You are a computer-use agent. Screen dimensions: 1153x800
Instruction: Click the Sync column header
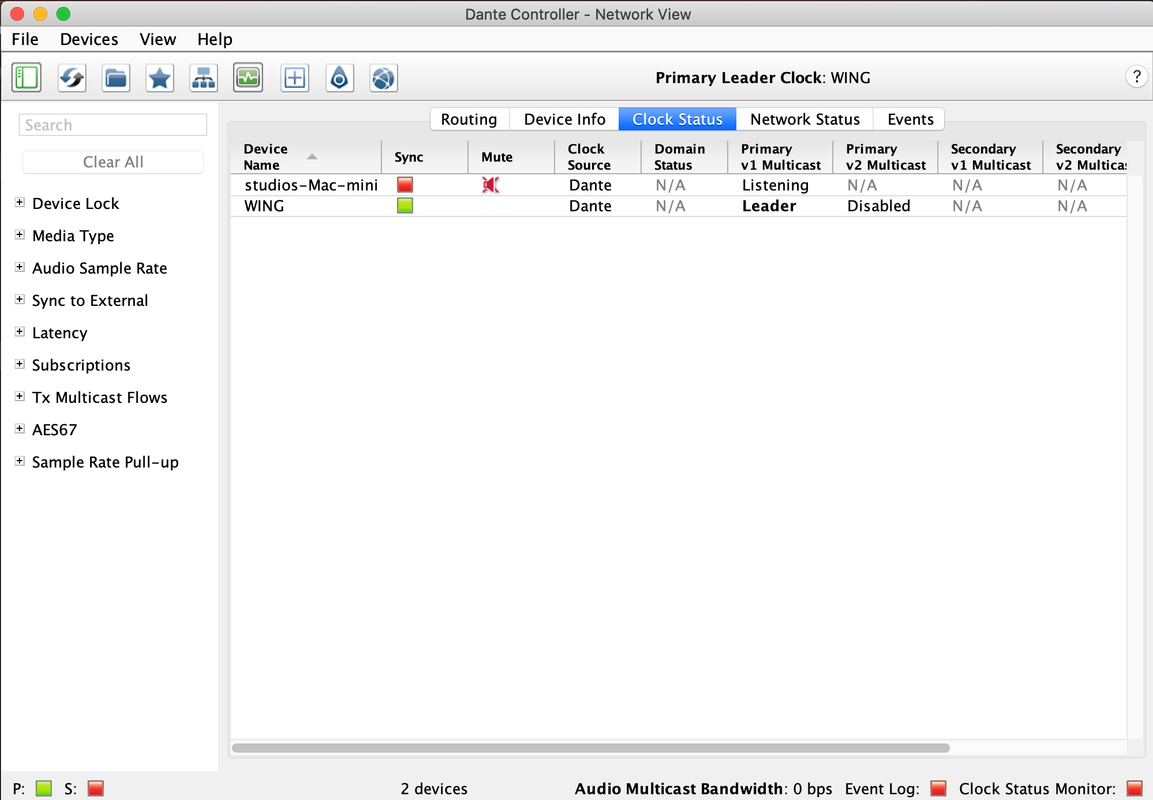coord(424,157)
